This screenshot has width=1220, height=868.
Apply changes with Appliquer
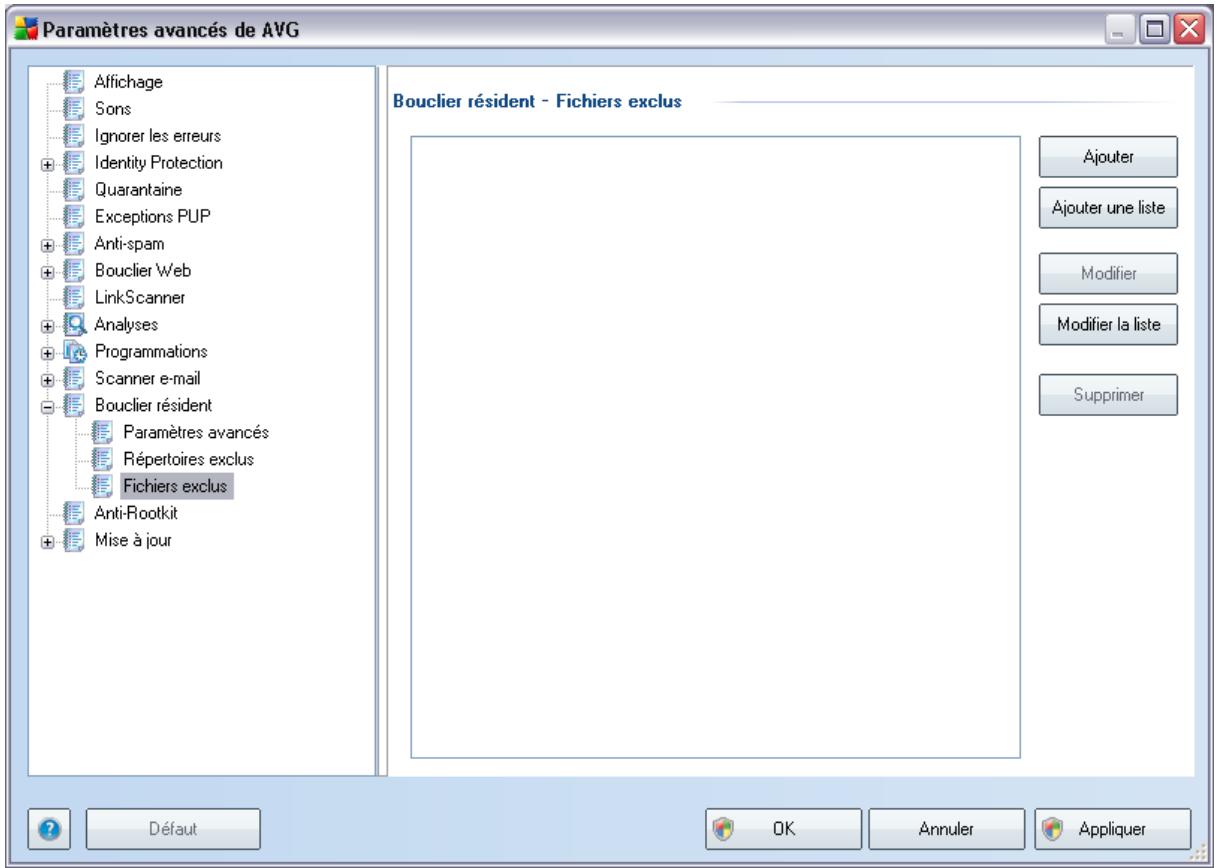1113,829
